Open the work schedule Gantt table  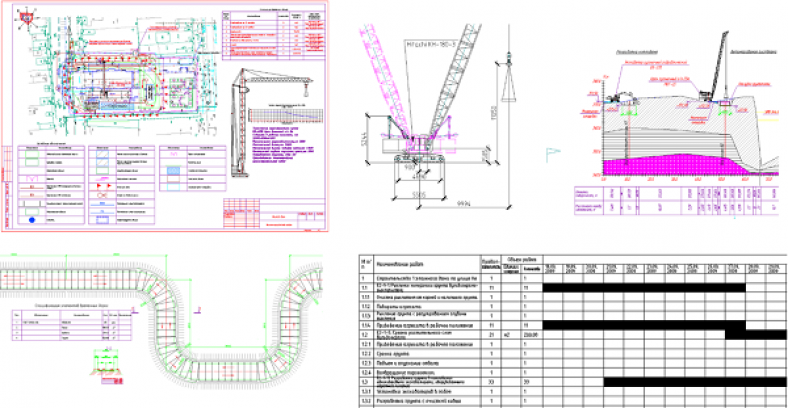pos(572,331)
